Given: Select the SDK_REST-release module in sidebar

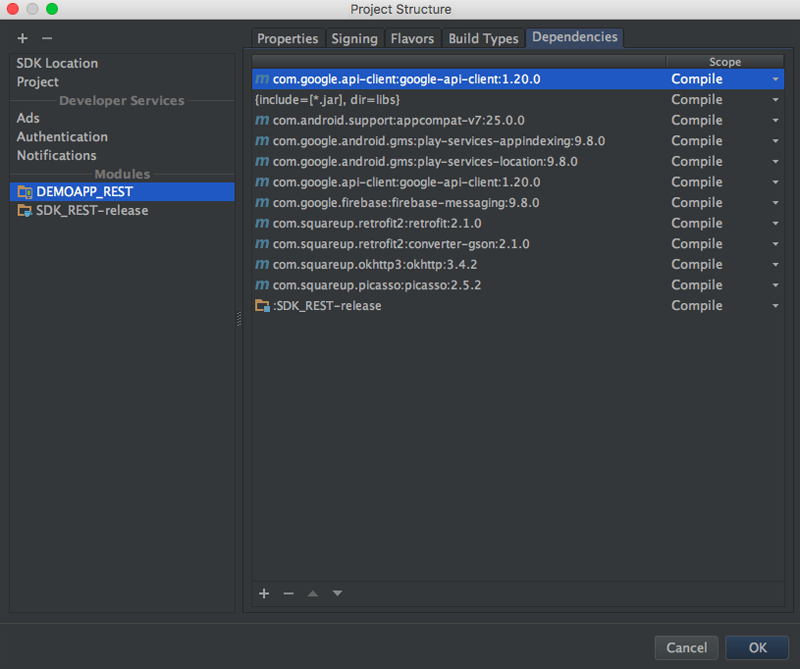Looking at the screenshot, I should click(122, 210).
